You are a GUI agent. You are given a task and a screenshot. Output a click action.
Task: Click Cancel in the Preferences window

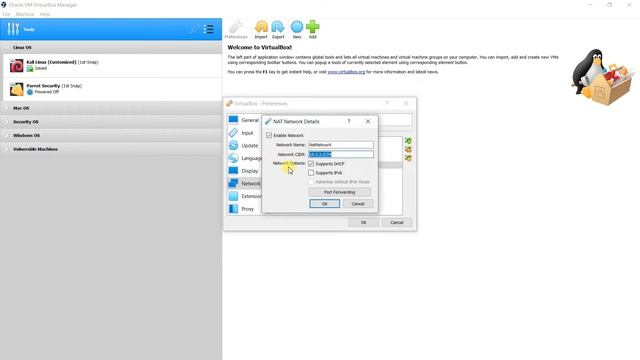coord(397,222)
